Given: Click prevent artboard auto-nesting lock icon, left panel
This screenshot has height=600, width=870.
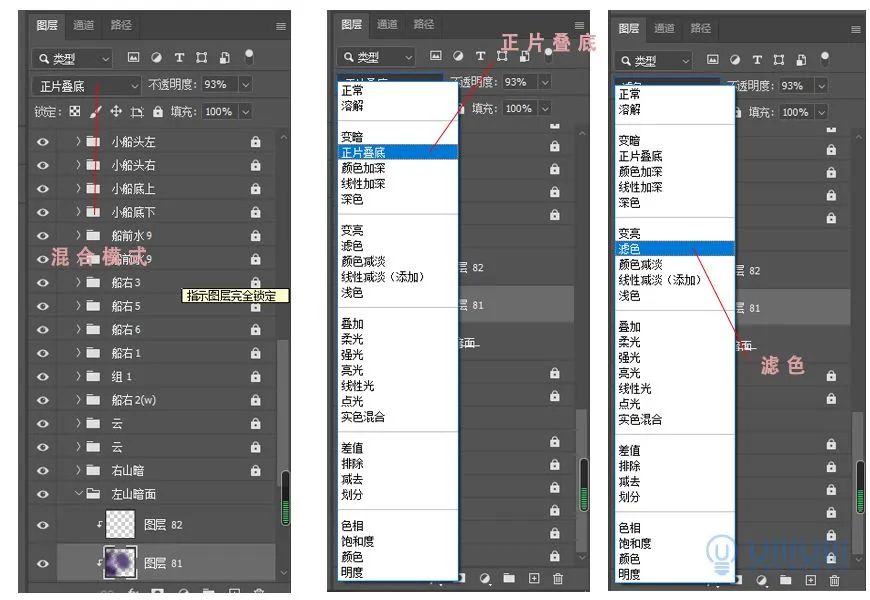Looking at the screenshot, I should coord(137,112).
